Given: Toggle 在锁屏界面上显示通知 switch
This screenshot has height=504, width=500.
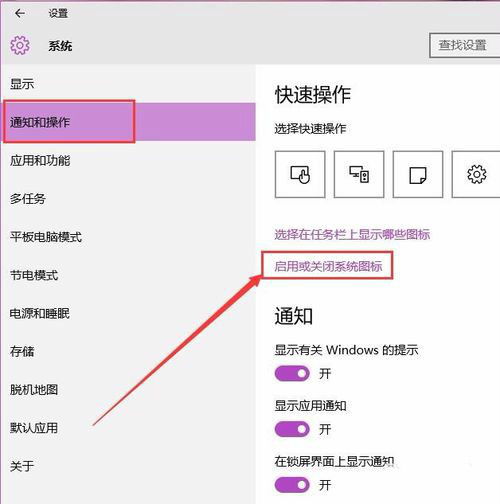Looking at the screenshot, I should coord(292,485).
